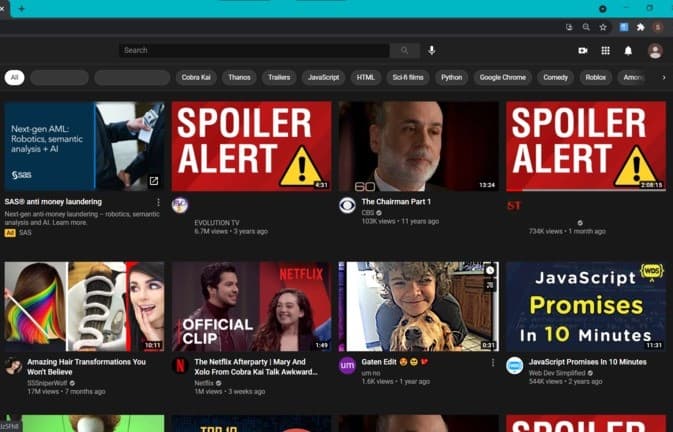Select the All filter tab

point(14,77)
